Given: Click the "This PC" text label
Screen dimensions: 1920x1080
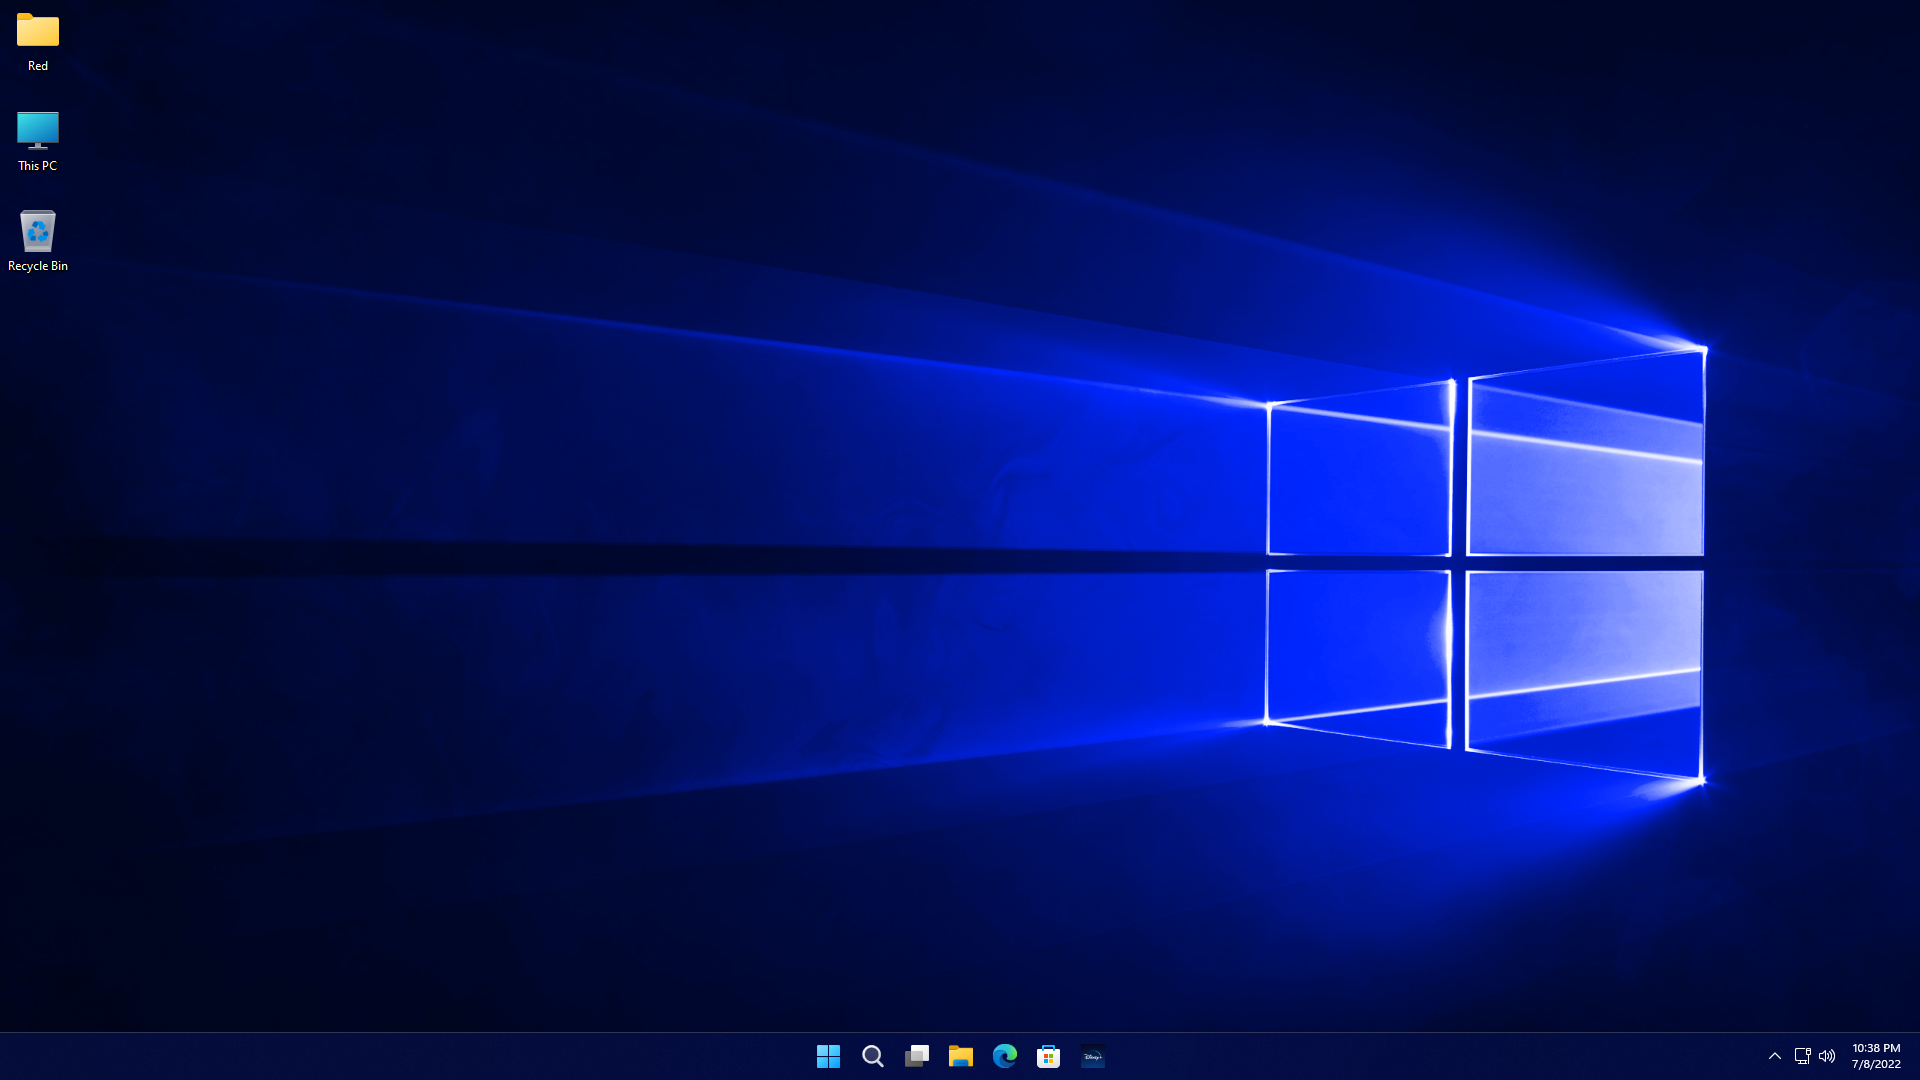Looking at the screenshot, I should click(x=38, y=166).
